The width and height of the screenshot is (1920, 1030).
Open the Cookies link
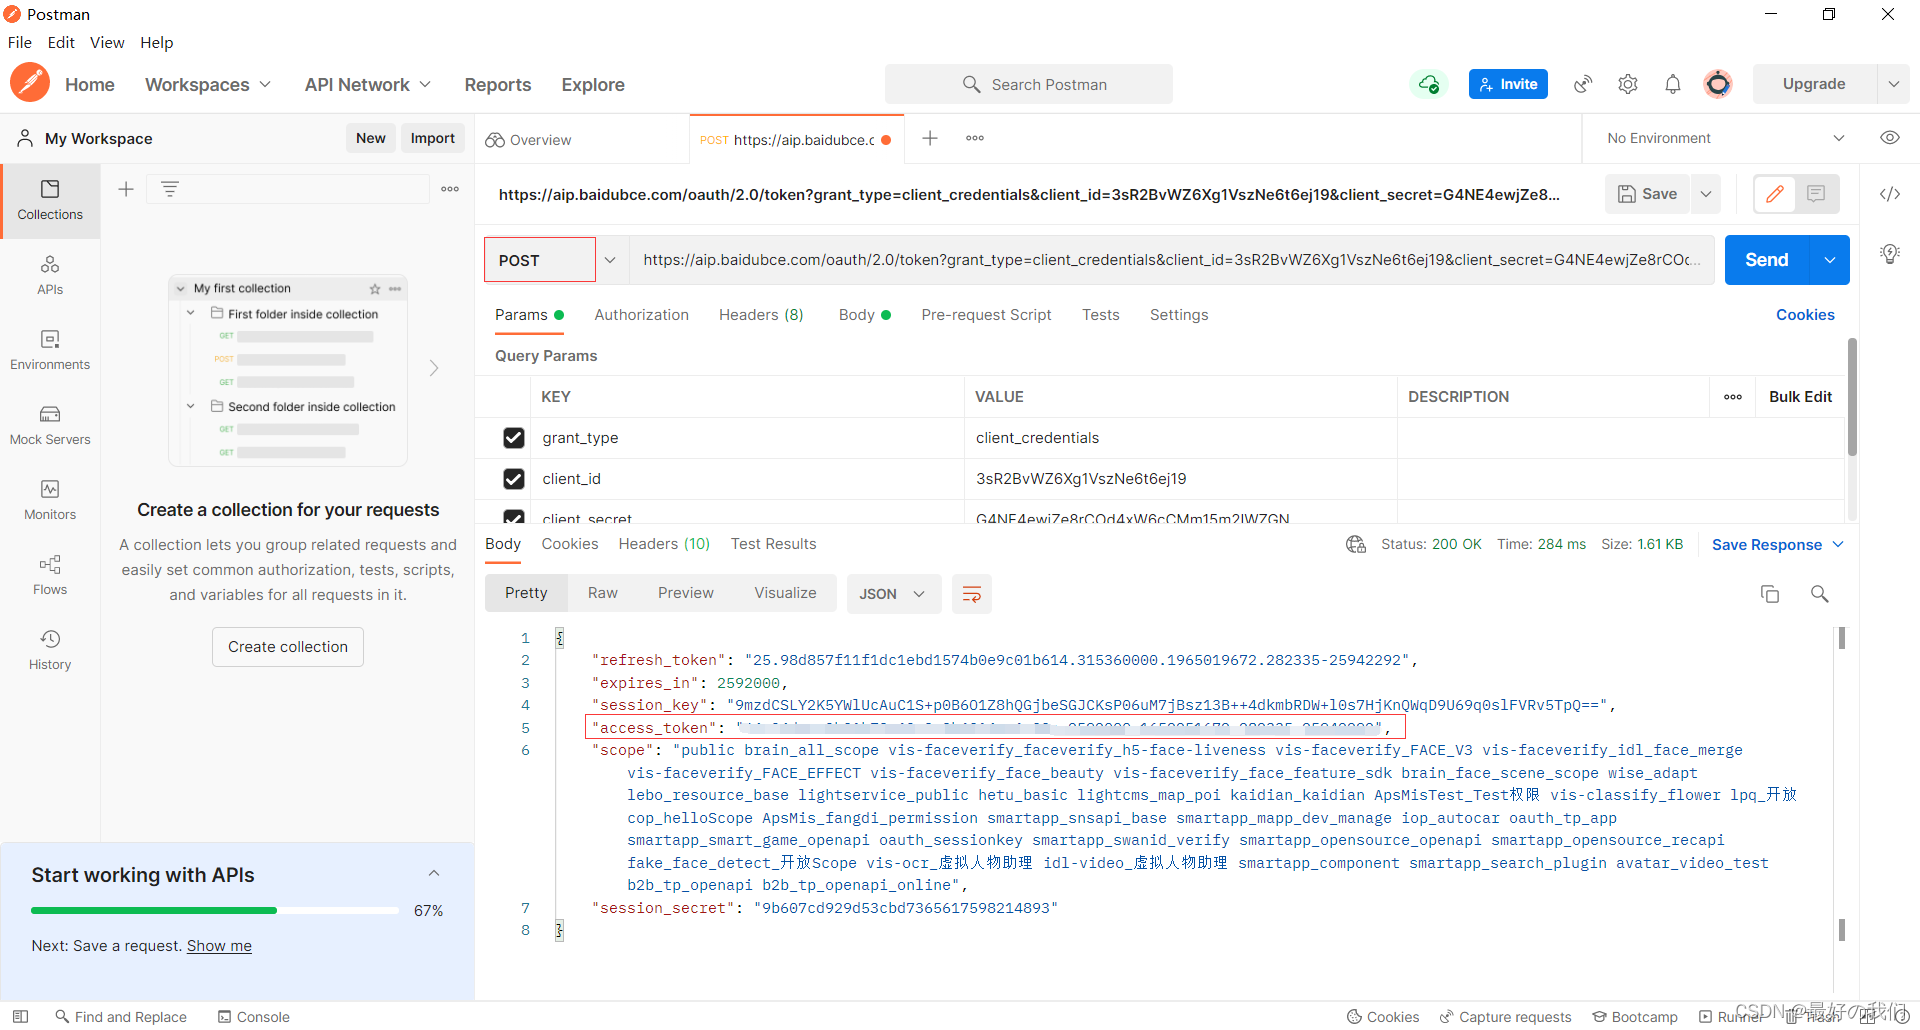click(x=1805, y=315)
